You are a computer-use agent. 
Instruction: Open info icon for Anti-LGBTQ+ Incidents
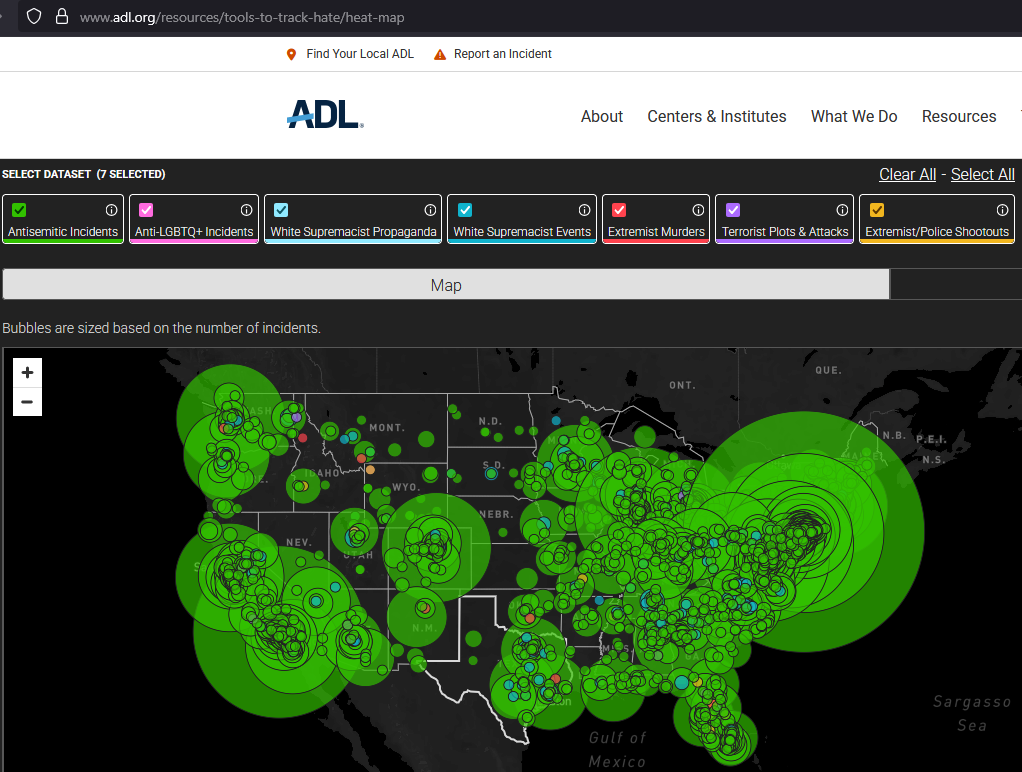coord(246,210)
